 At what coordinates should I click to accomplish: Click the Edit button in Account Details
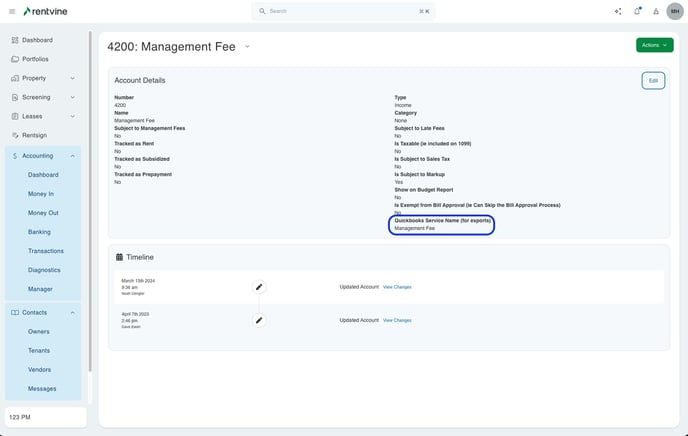pyautogui.click(x=653, y=80)
